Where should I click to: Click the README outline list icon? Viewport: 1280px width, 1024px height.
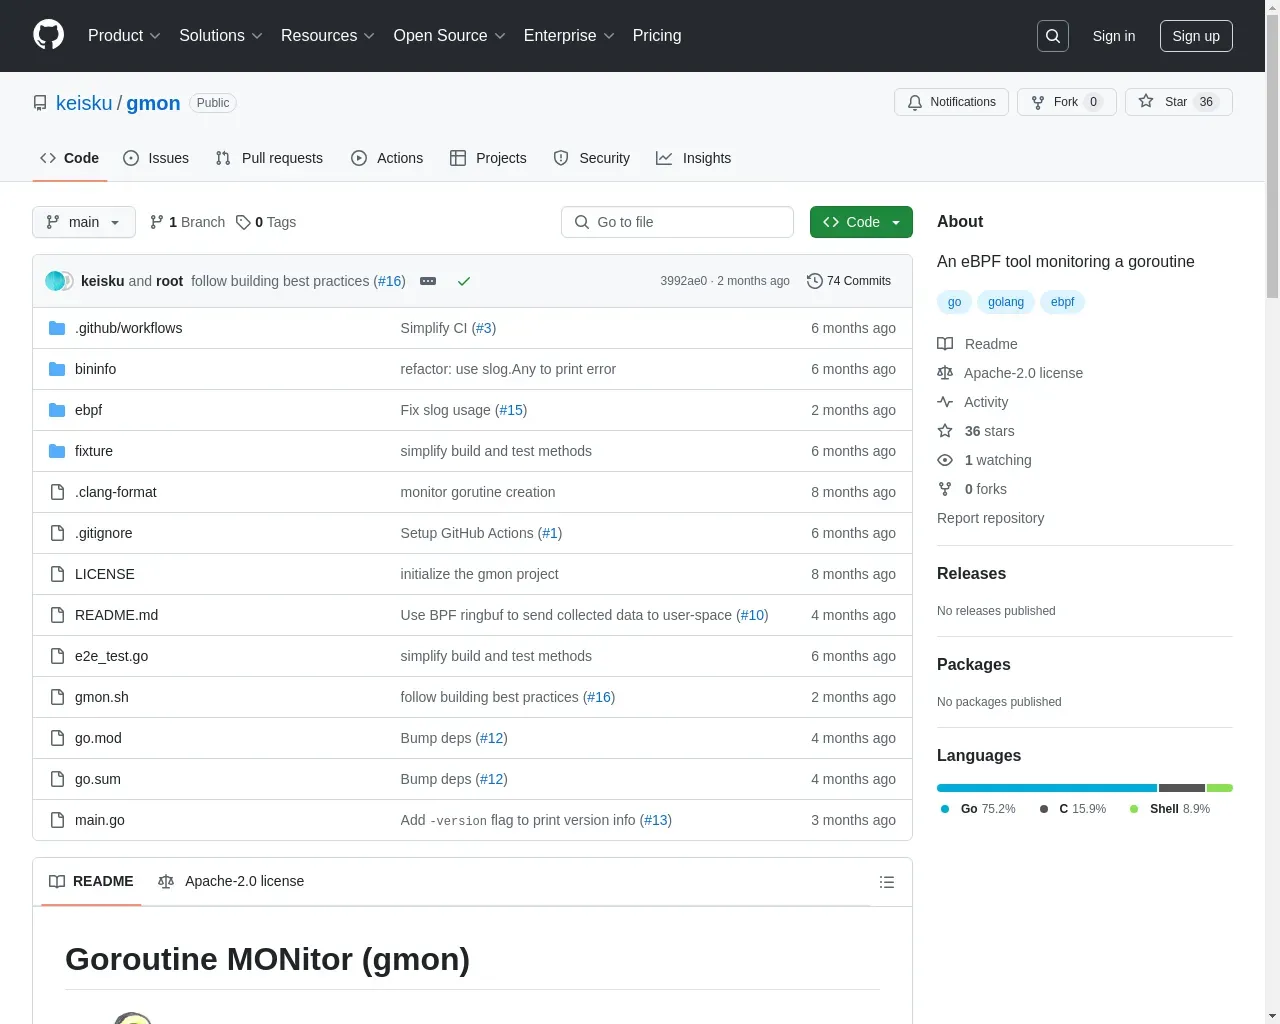pyautogui.click(x=887, y=882)
